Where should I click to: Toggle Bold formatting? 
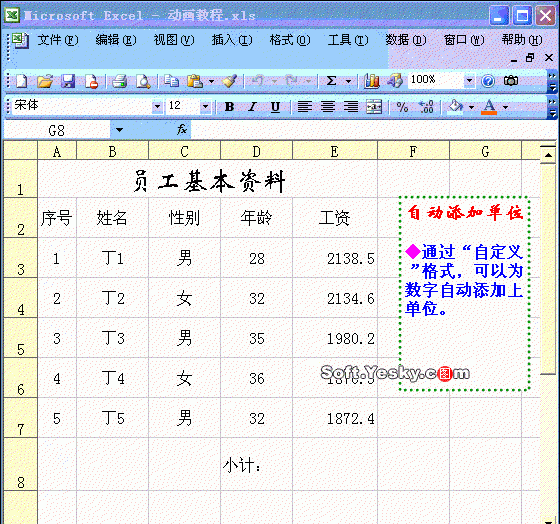(229, 107)
